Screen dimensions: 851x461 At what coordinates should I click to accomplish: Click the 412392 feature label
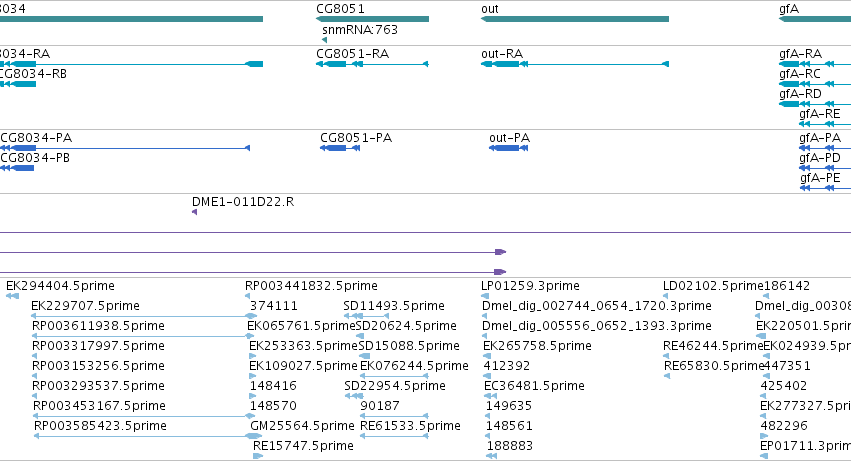(507, 366)
